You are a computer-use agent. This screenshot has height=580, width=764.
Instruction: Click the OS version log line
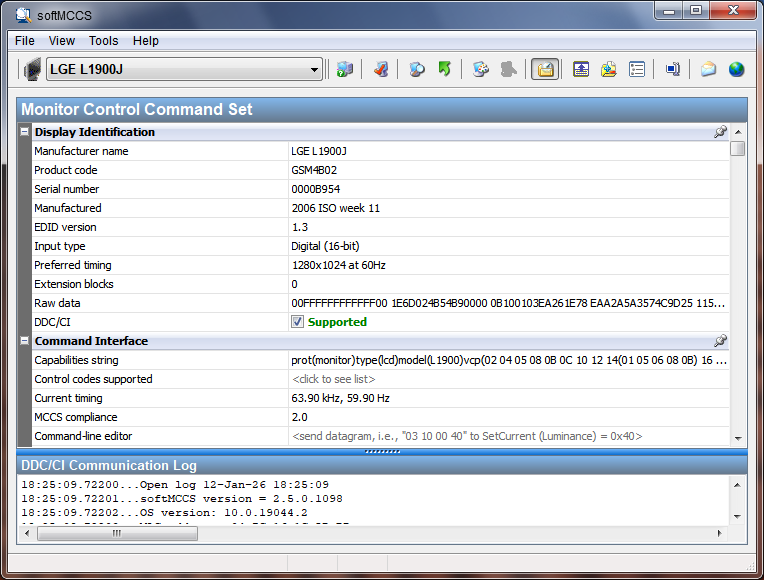tap(164, 513)
